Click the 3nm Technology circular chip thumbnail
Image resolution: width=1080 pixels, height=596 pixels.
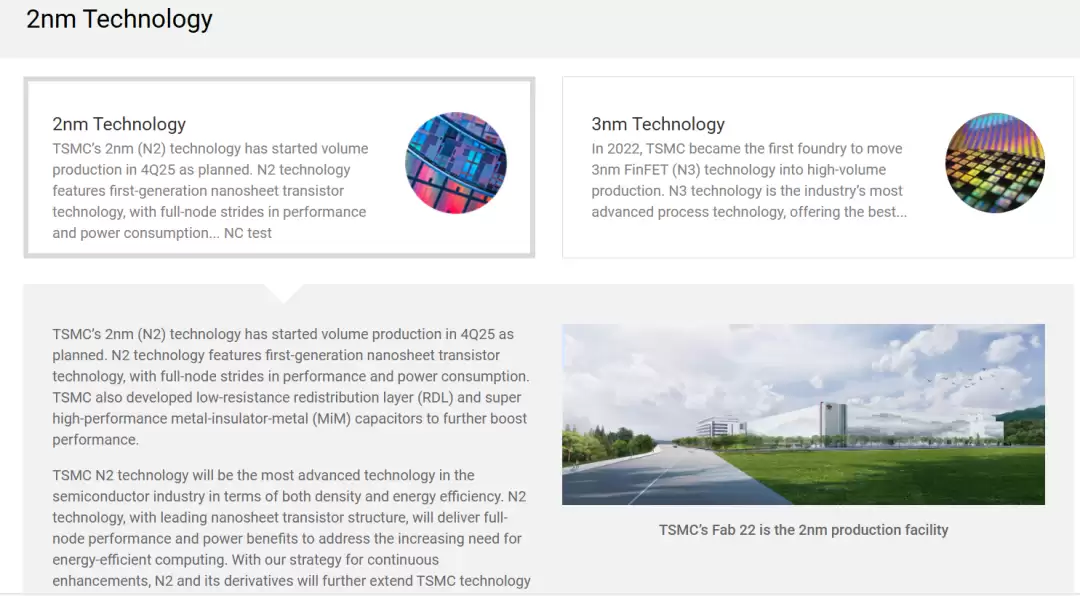tap(994, 163)
